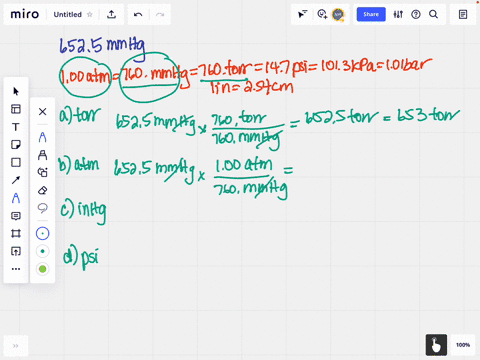This screenshot has height=360, width=480.
Task: Select the pen tool in main toolbar
Action: pyautogui.click(x=16, y=198)
